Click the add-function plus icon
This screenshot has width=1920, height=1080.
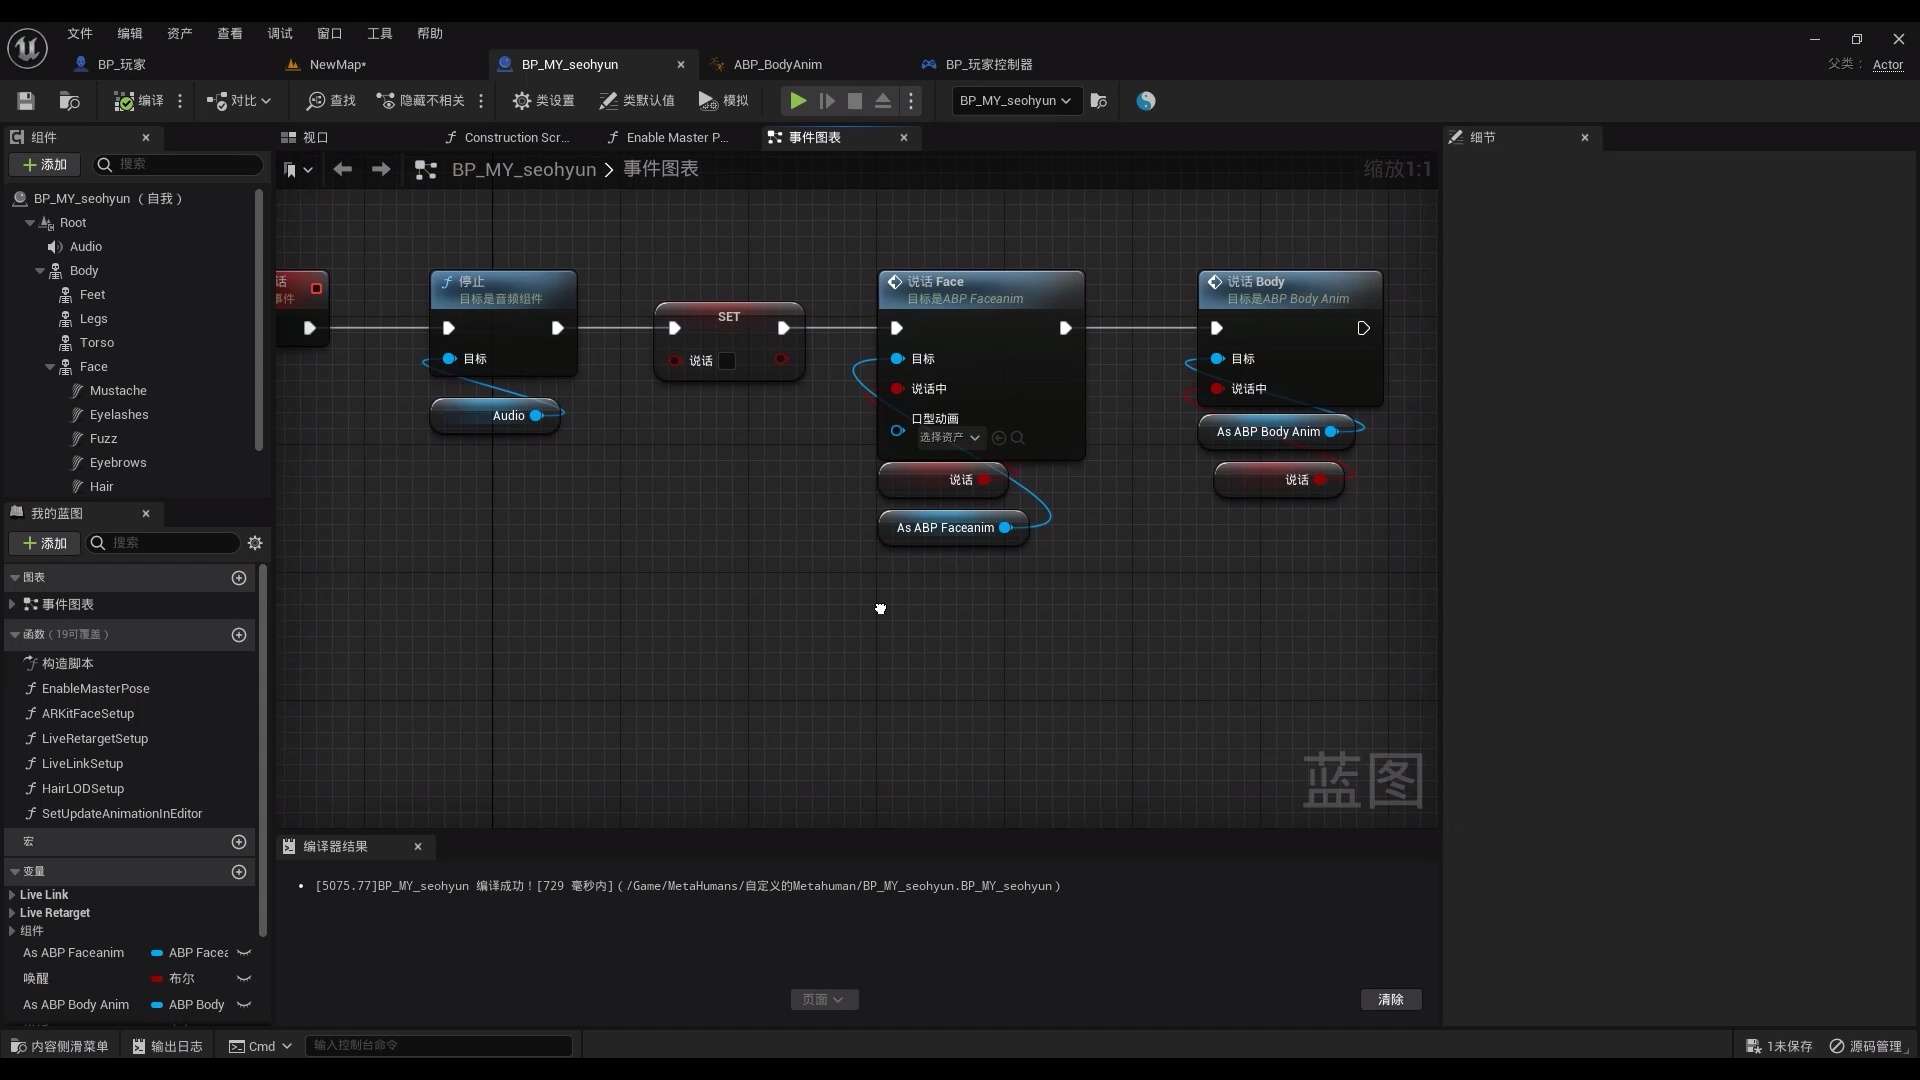point(239,635)
